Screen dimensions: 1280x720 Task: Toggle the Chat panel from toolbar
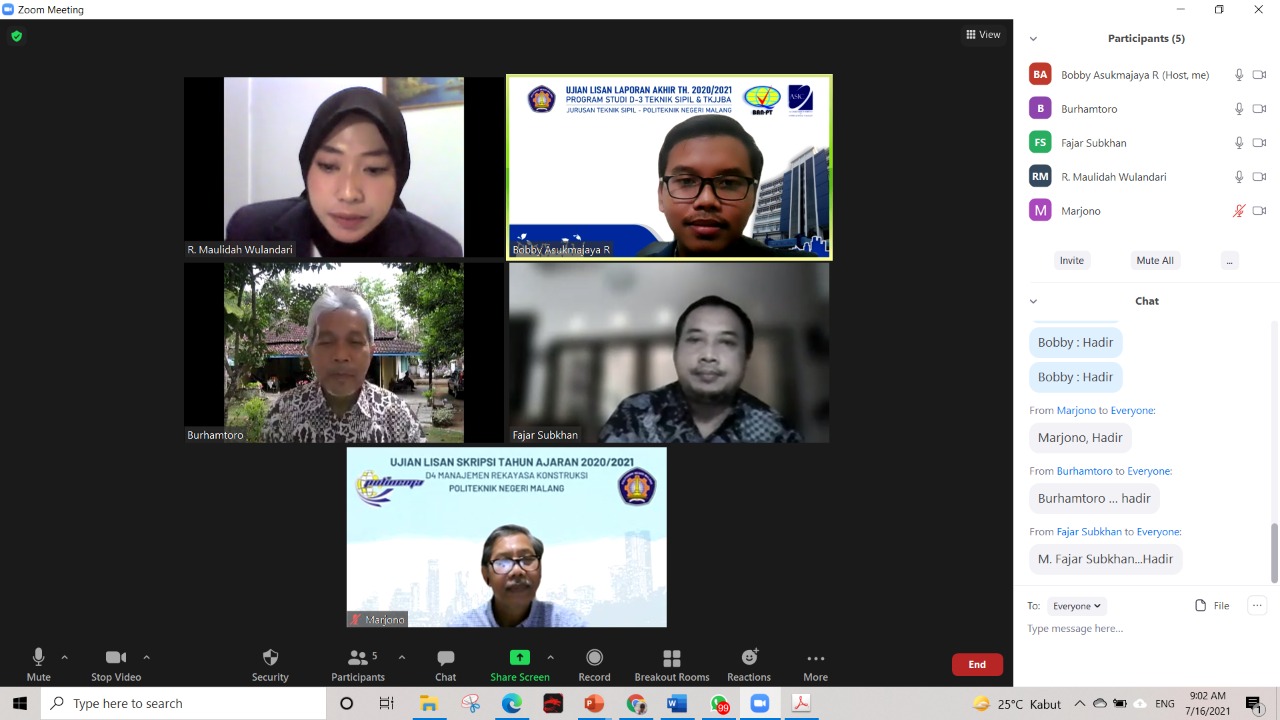coord(445,659)
